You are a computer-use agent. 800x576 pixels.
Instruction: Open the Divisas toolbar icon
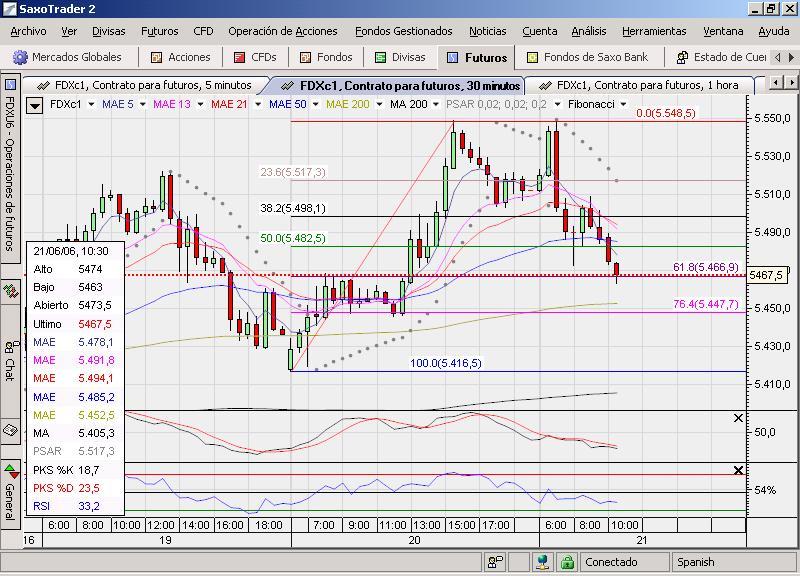pyautogui.click(x=380, y=58)
